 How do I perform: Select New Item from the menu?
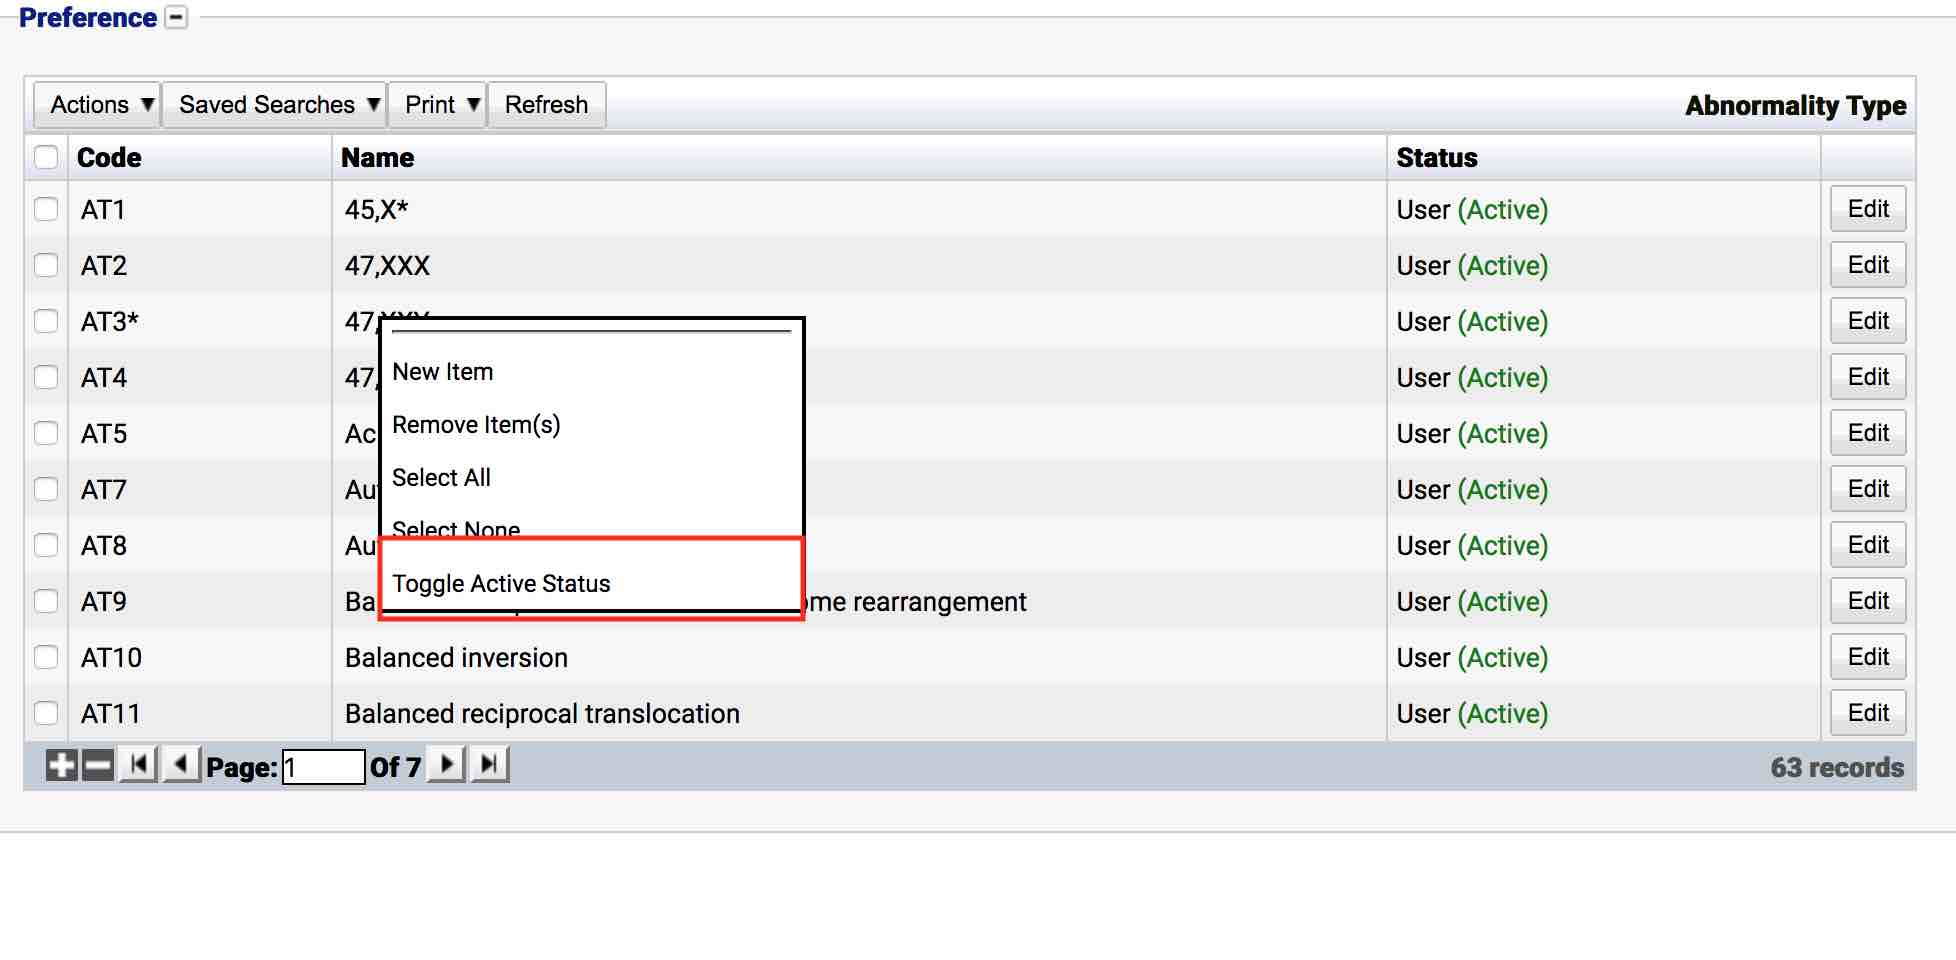pyautogui.click(x=443, y=372)
